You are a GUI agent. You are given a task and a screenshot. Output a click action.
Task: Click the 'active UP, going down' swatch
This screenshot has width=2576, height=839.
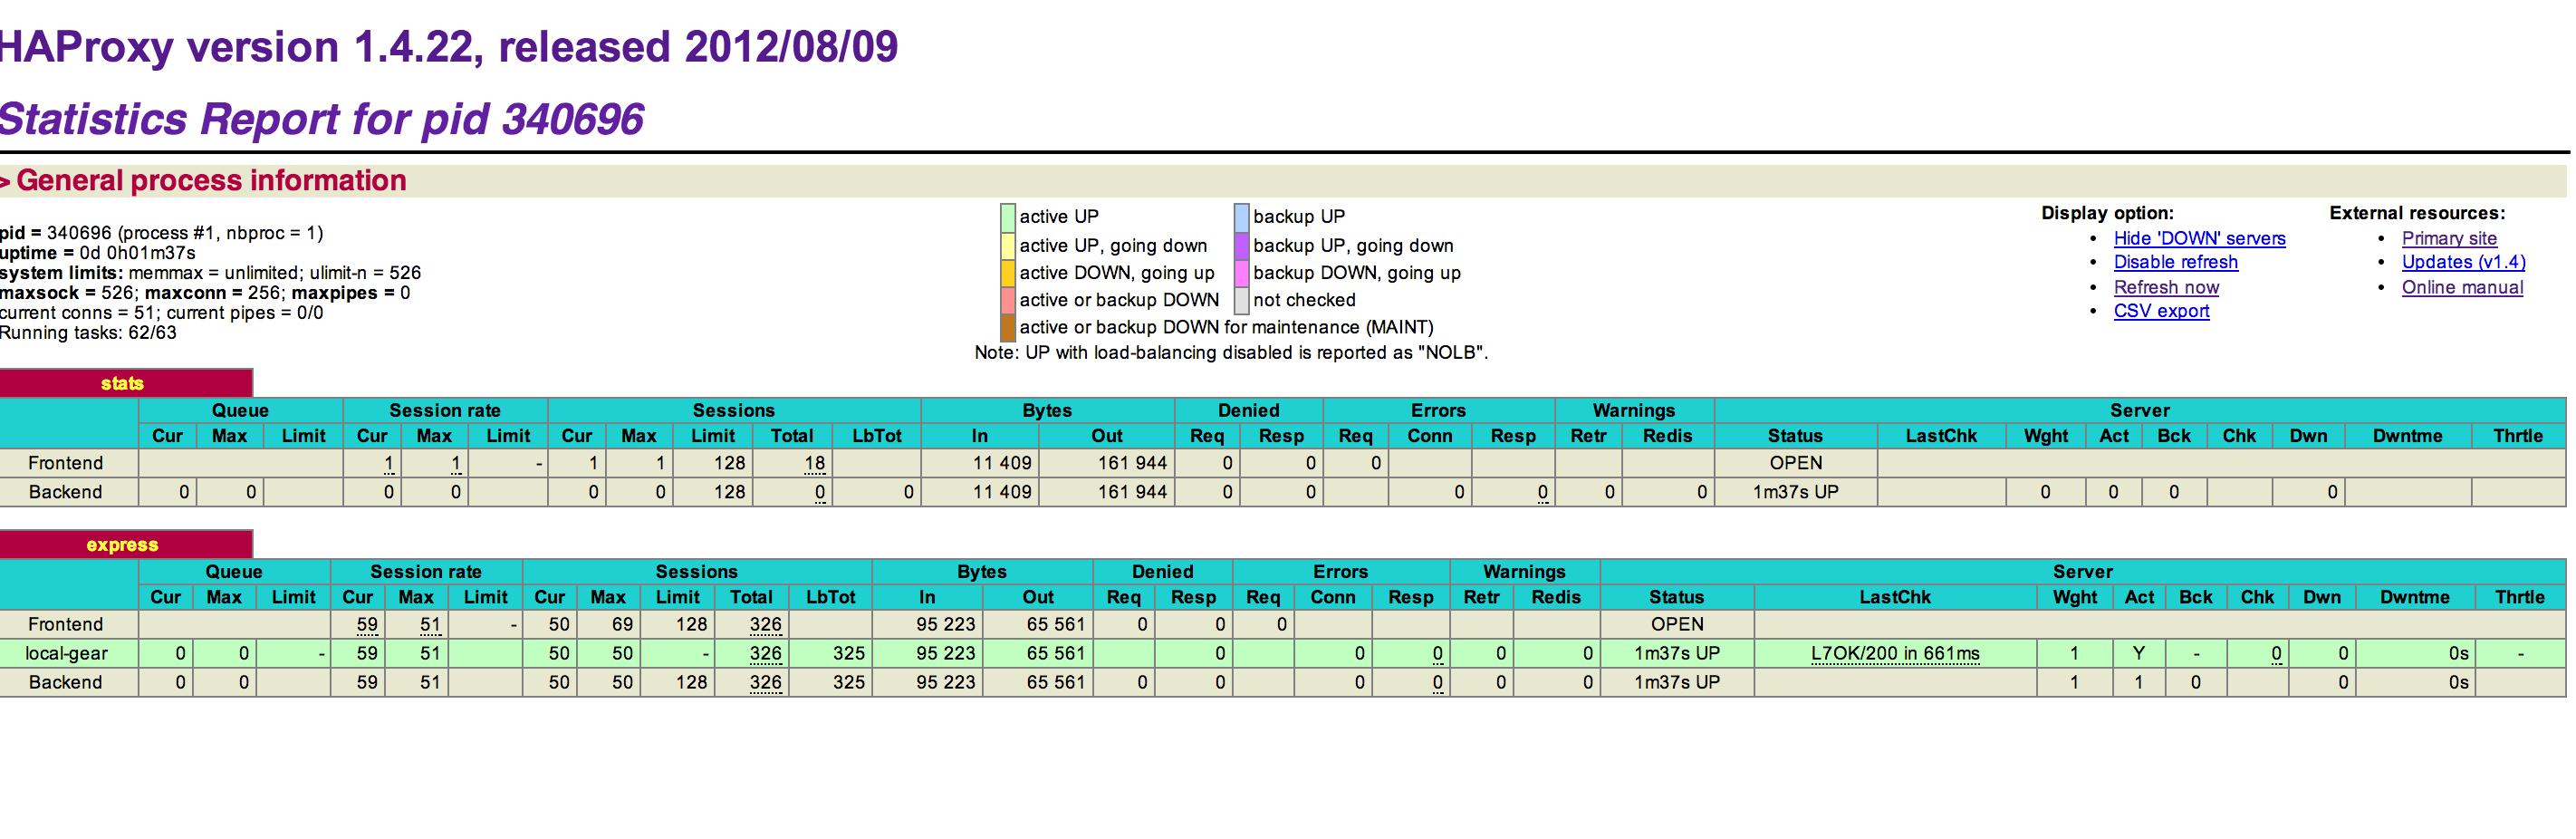(1008, 245)
